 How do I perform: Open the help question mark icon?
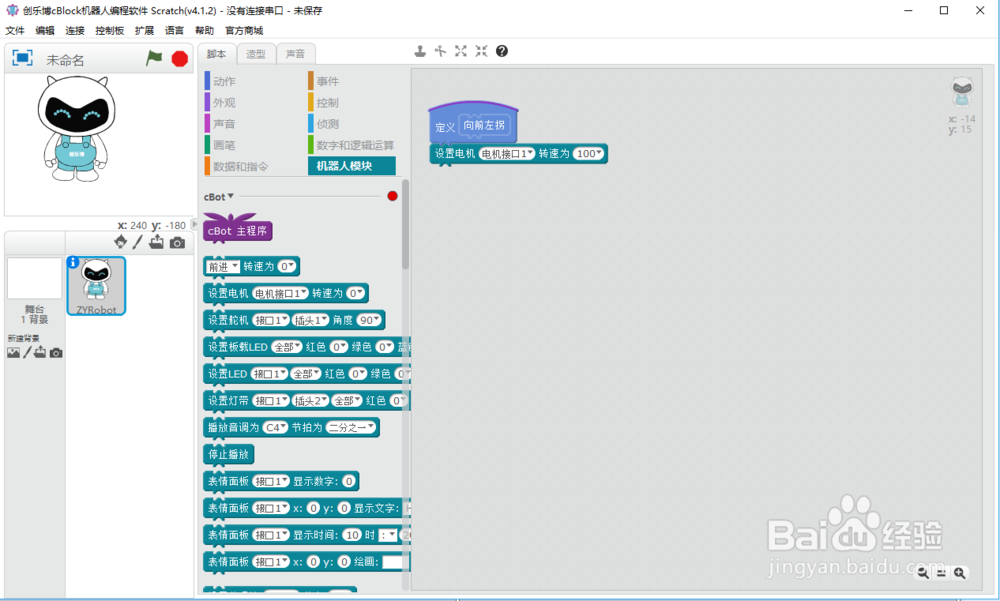pos(501,50)
